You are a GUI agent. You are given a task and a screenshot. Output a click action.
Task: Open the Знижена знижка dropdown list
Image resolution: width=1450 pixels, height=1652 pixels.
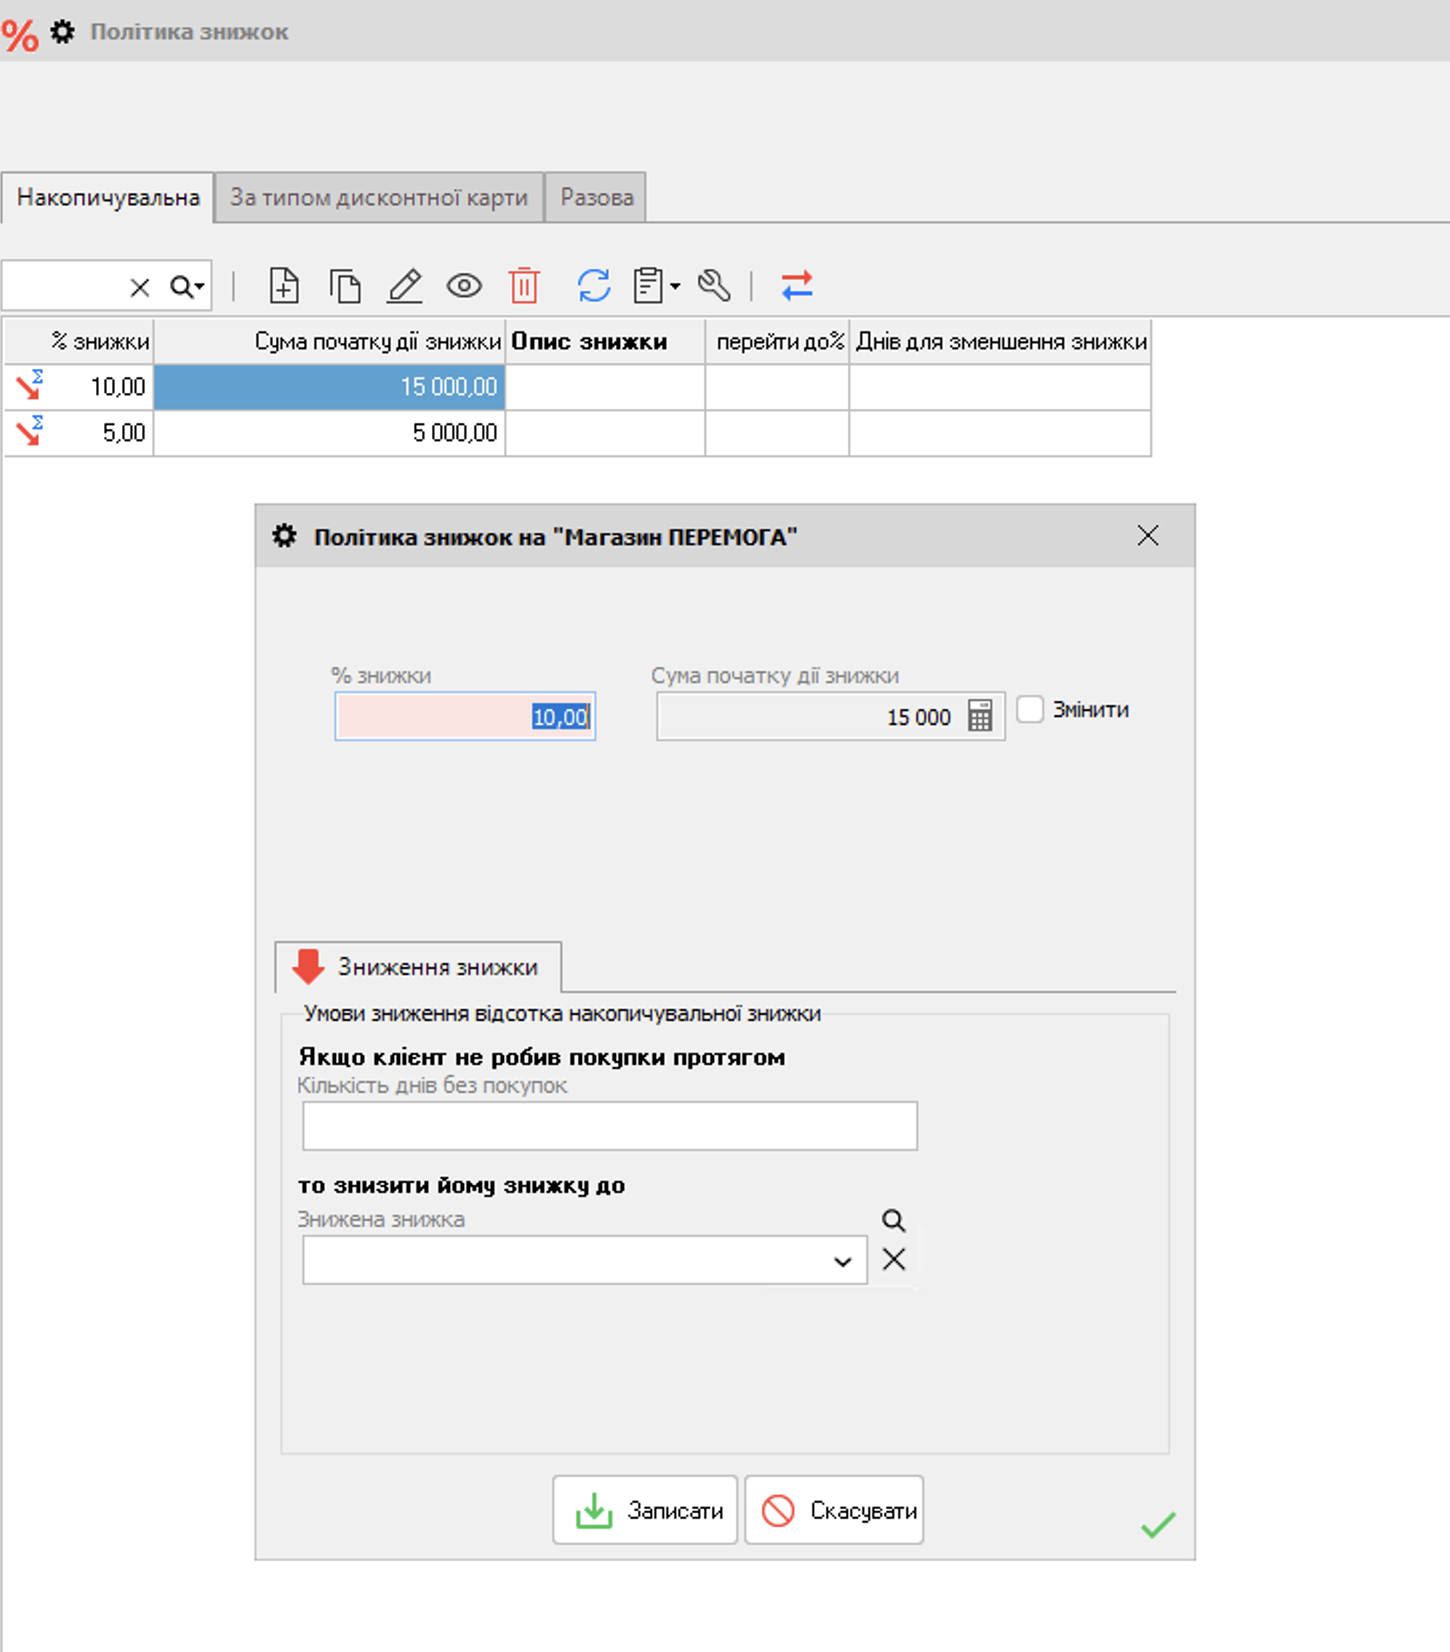coord(843,1261)
